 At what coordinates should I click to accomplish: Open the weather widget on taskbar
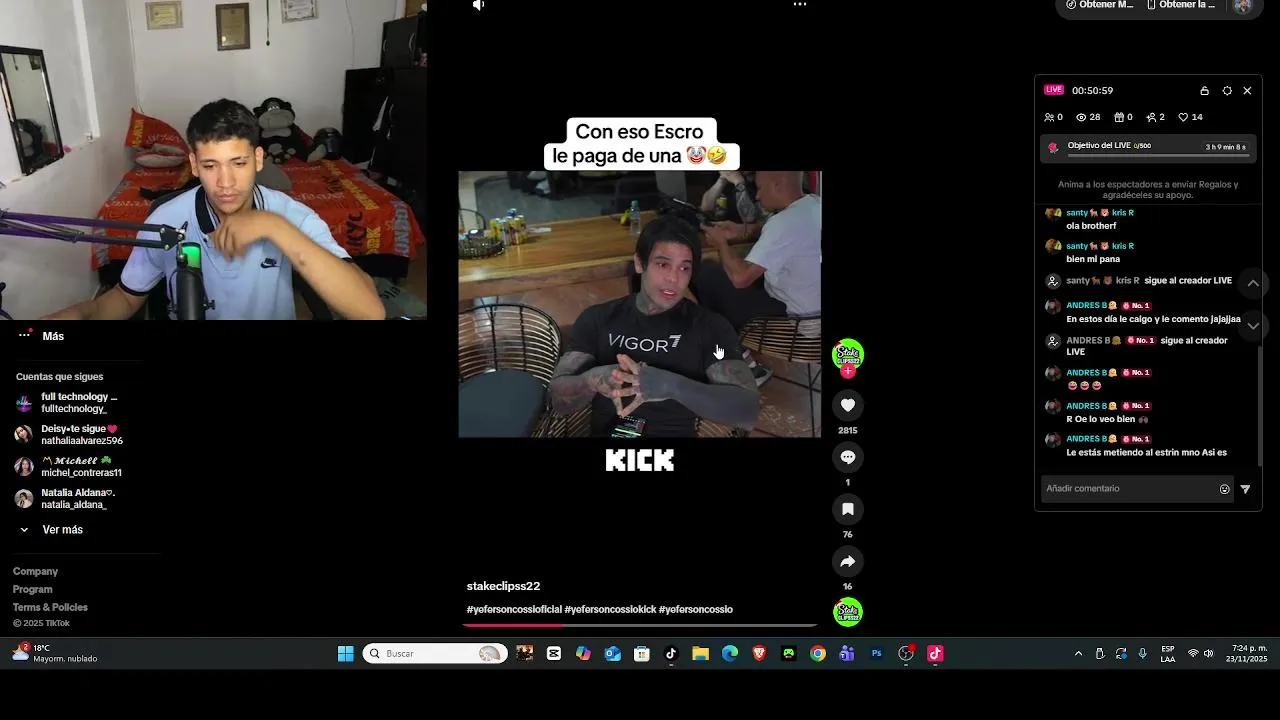(54, 654)
